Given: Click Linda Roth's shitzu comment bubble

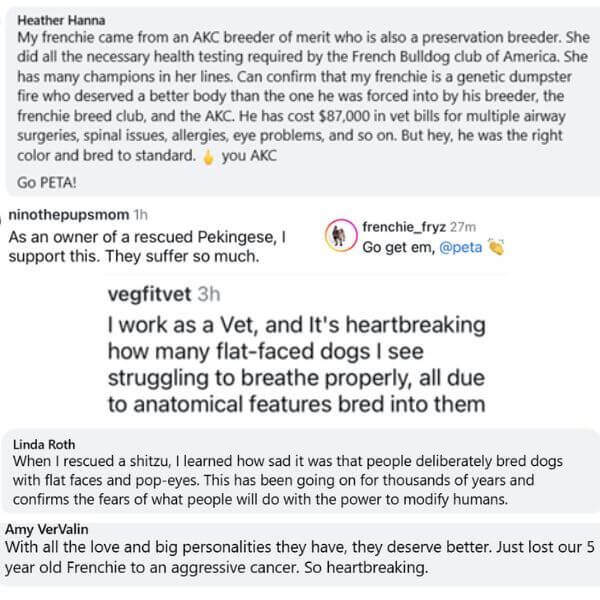Looking at the screenshot, I should click(300, 471).
